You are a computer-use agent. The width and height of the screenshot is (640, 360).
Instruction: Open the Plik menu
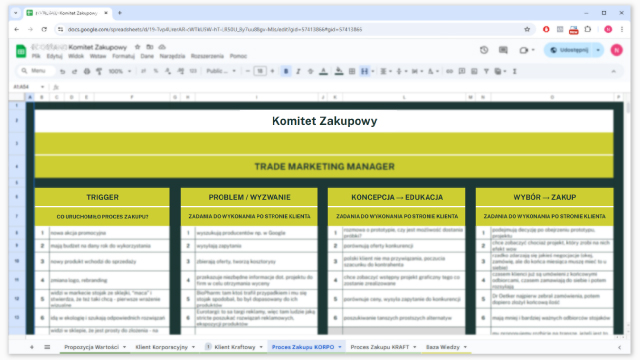pos(36,56)
